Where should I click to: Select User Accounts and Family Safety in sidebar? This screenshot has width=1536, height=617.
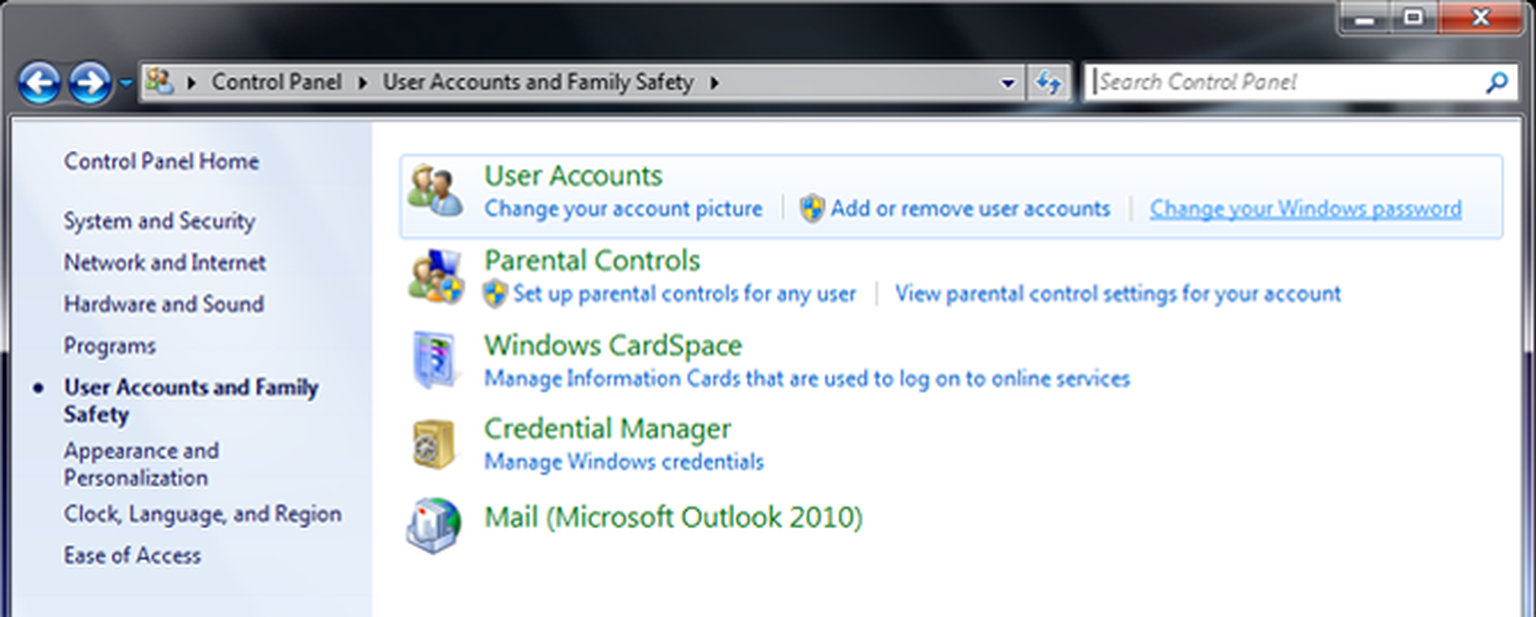(x=191, y=401)
